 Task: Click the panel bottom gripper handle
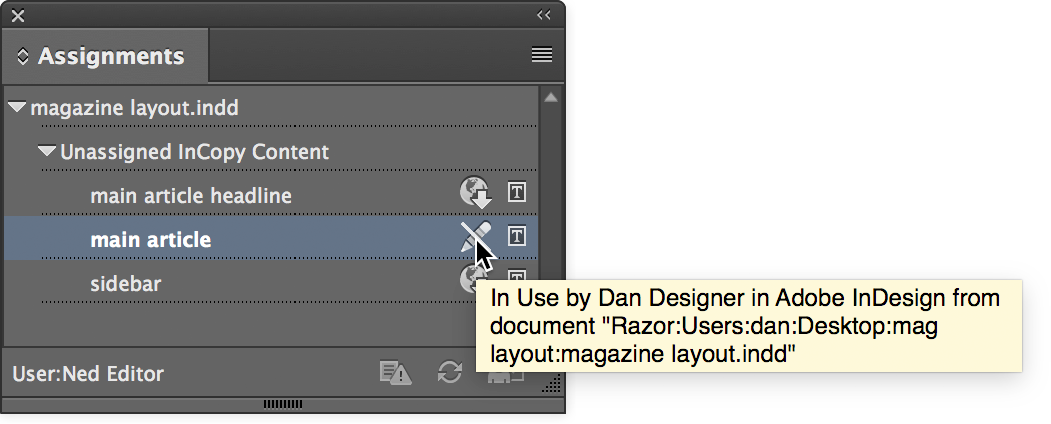tap(283, 404)
